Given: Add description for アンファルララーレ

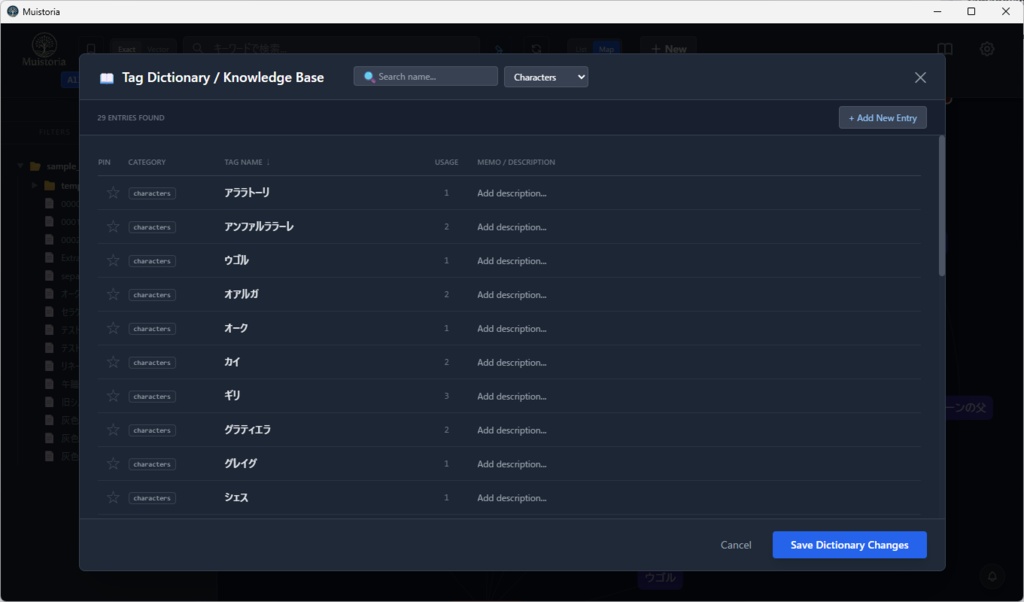Looking at the screenshot, I should click(x=512, y=227).
